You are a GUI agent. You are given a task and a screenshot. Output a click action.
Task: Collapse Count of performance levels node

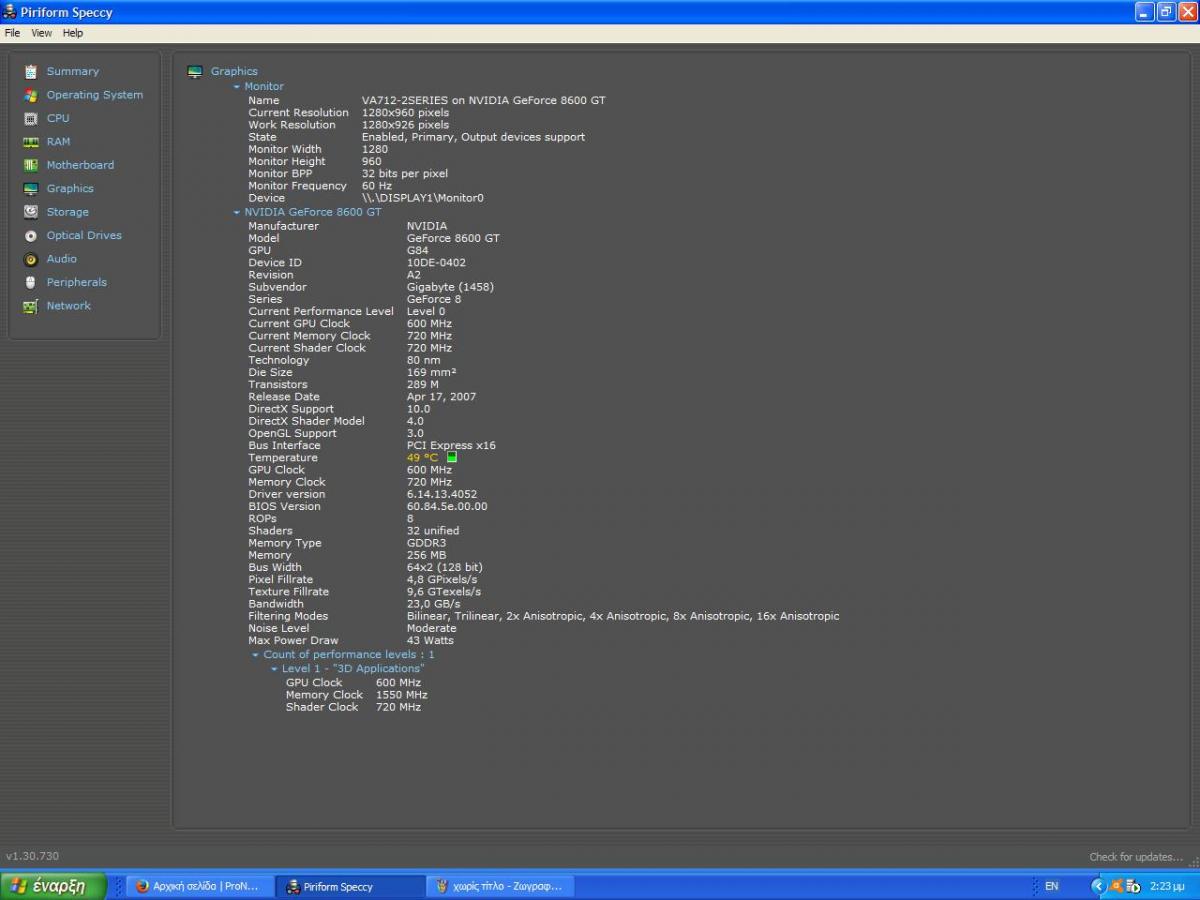pyautogui.click(x=256, y=655)
